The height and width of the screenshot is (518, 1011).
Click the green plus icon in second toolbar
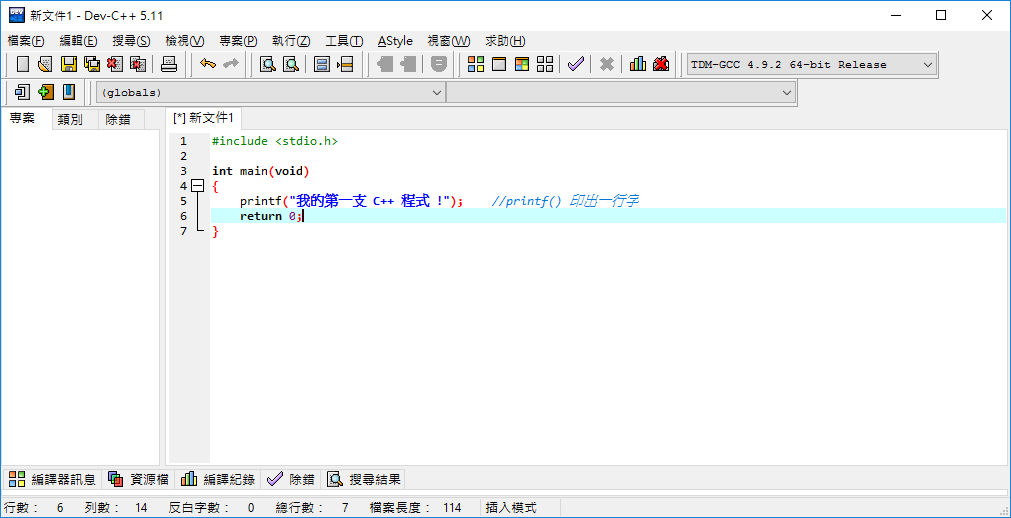(46, 92)
